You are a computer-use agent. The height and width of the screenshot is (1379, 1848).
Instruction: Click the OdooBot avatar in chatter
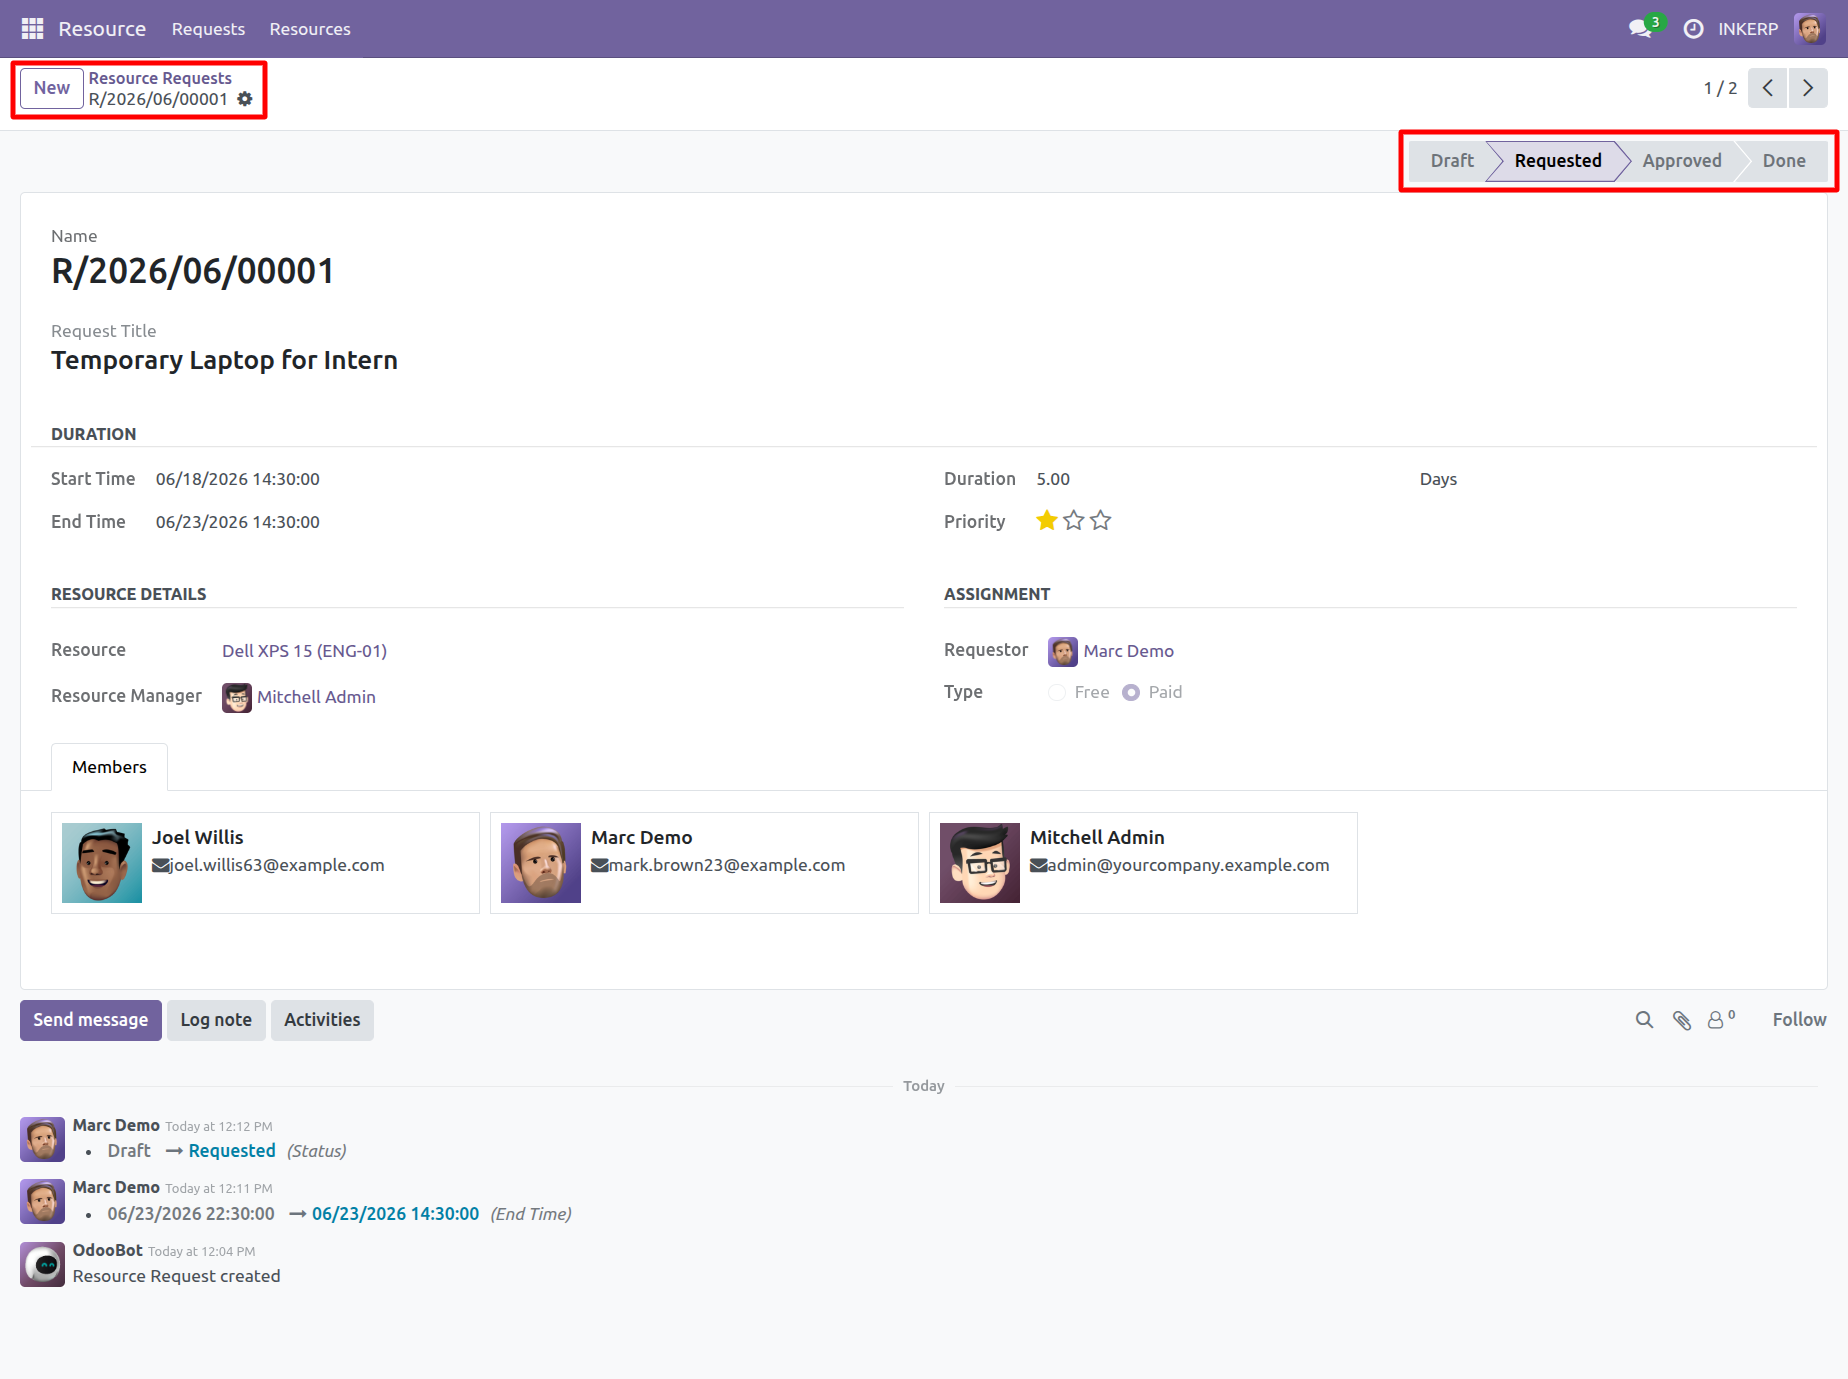[x=43, y=1265]
